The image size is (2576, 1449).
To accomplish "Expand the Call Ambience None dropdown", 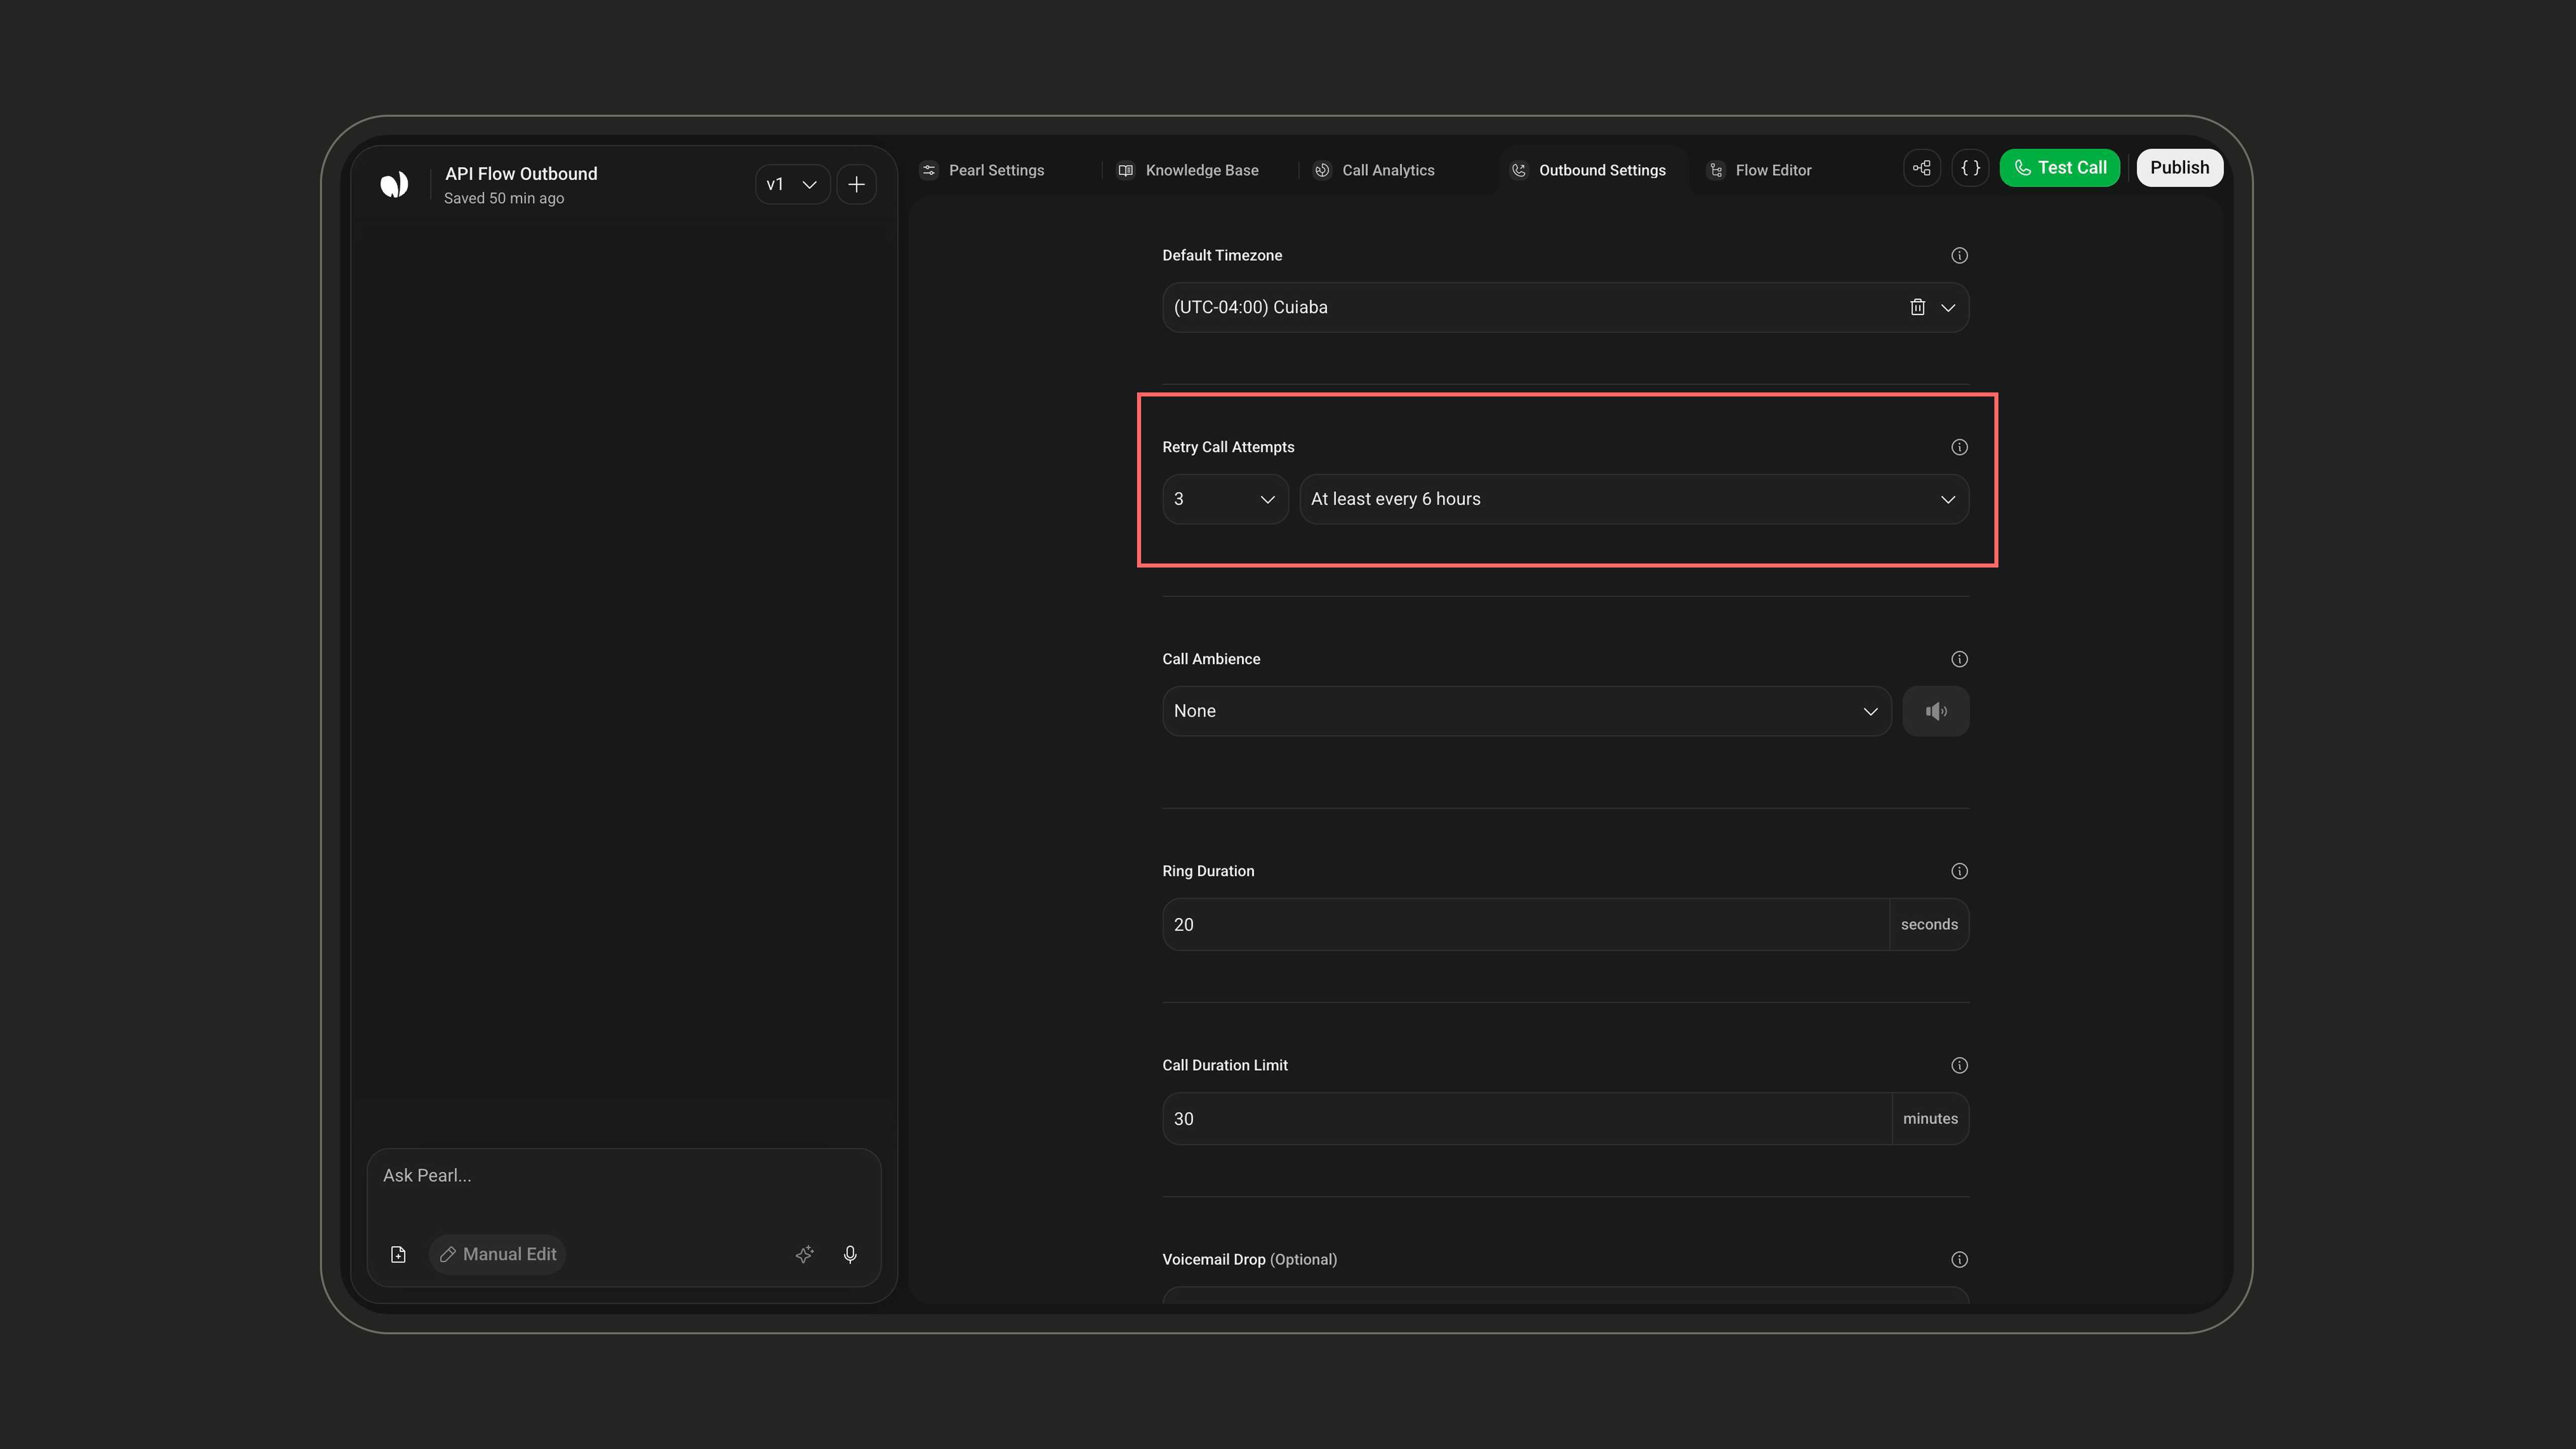I will click(x=1526, y=711).
